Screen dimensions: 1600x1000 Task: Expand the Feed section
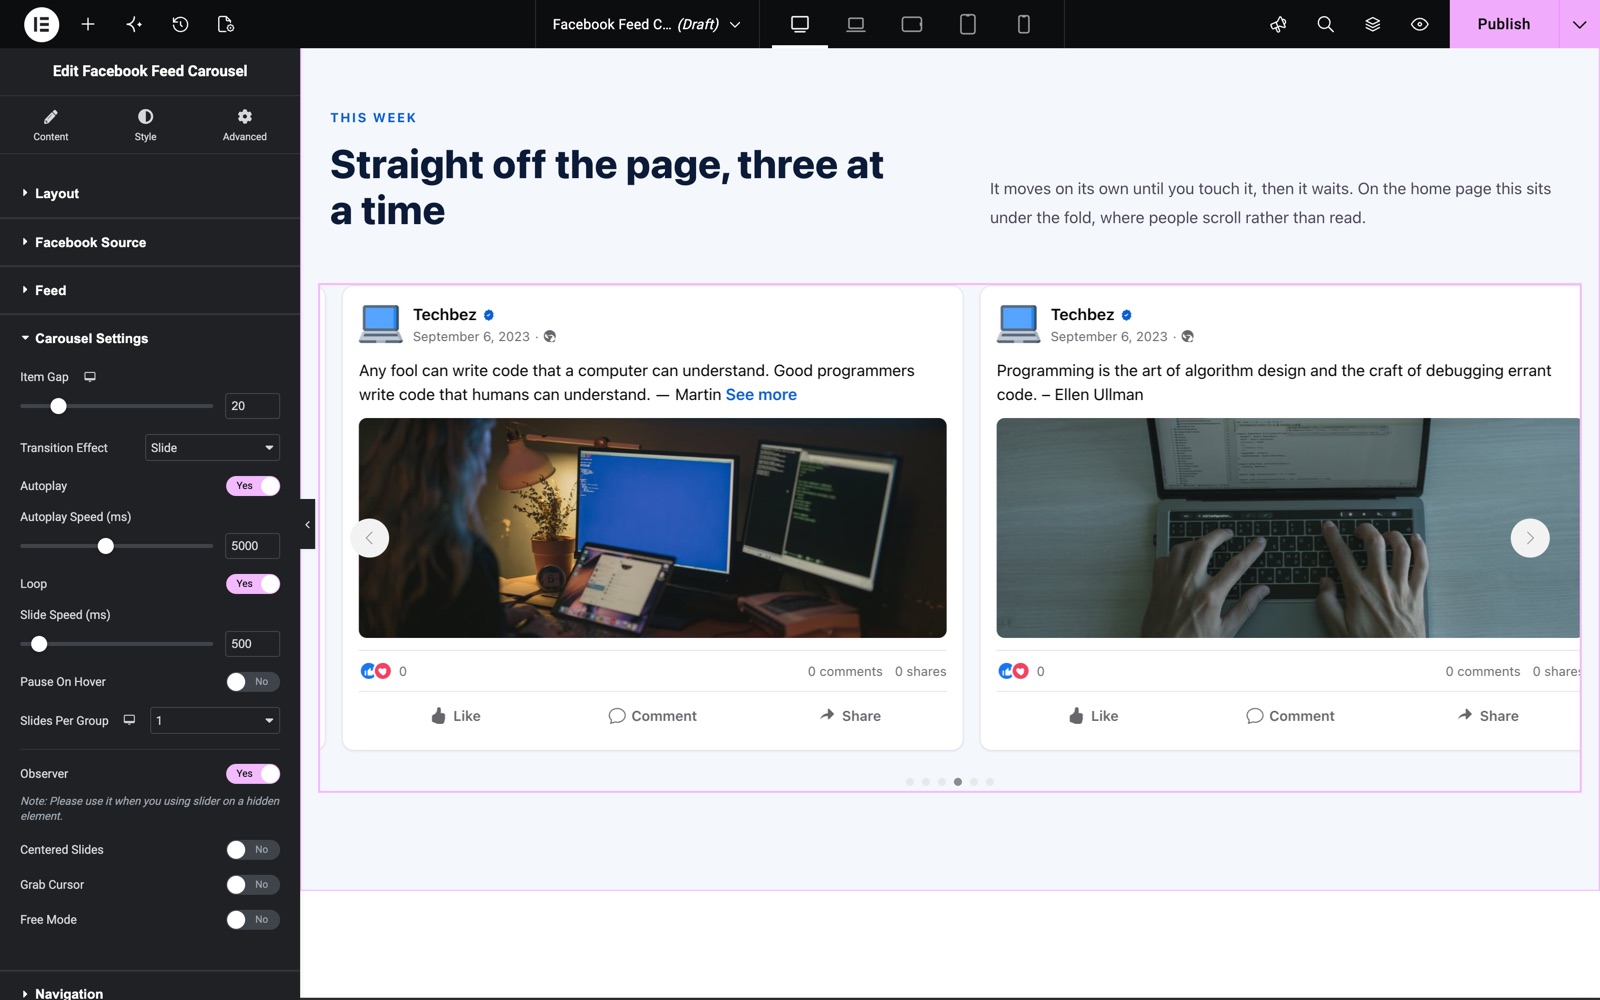[x=150, y=290]
